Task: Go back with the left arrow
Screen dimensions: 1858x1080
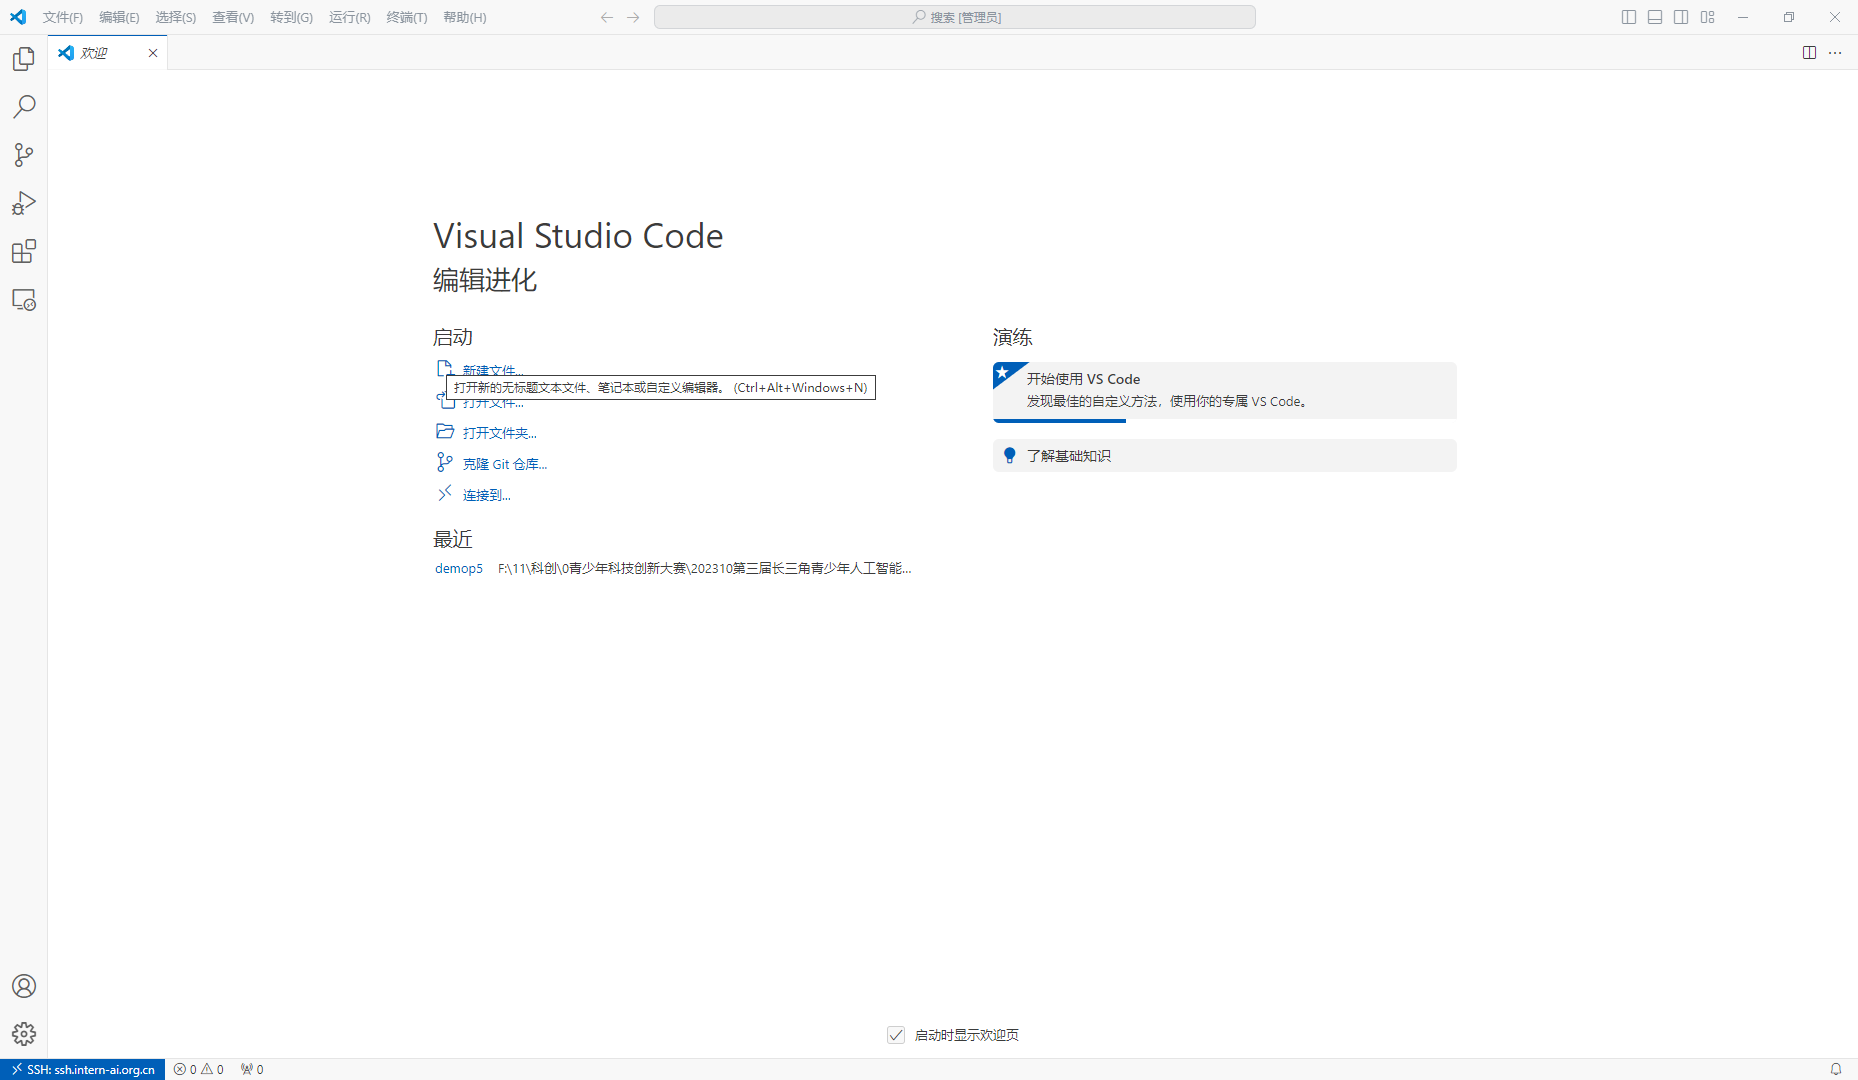Action: [607, 17]
